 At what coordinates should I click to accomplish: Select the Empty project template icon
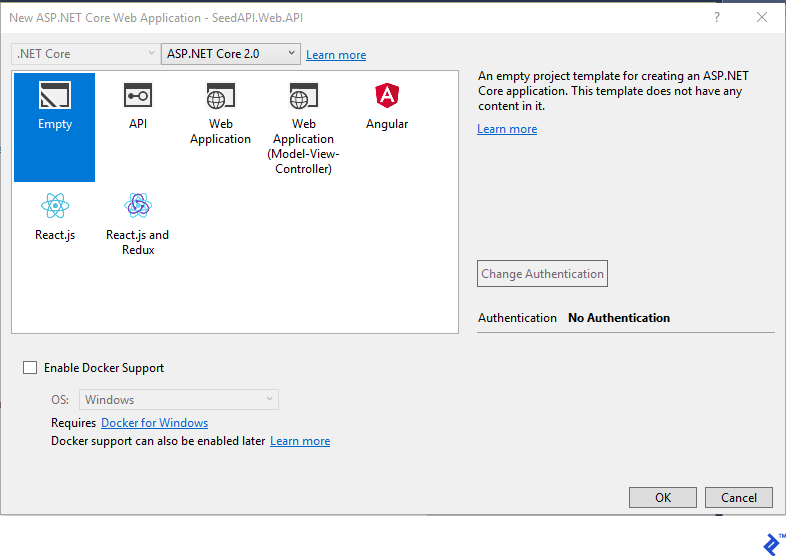click(55, 97)
